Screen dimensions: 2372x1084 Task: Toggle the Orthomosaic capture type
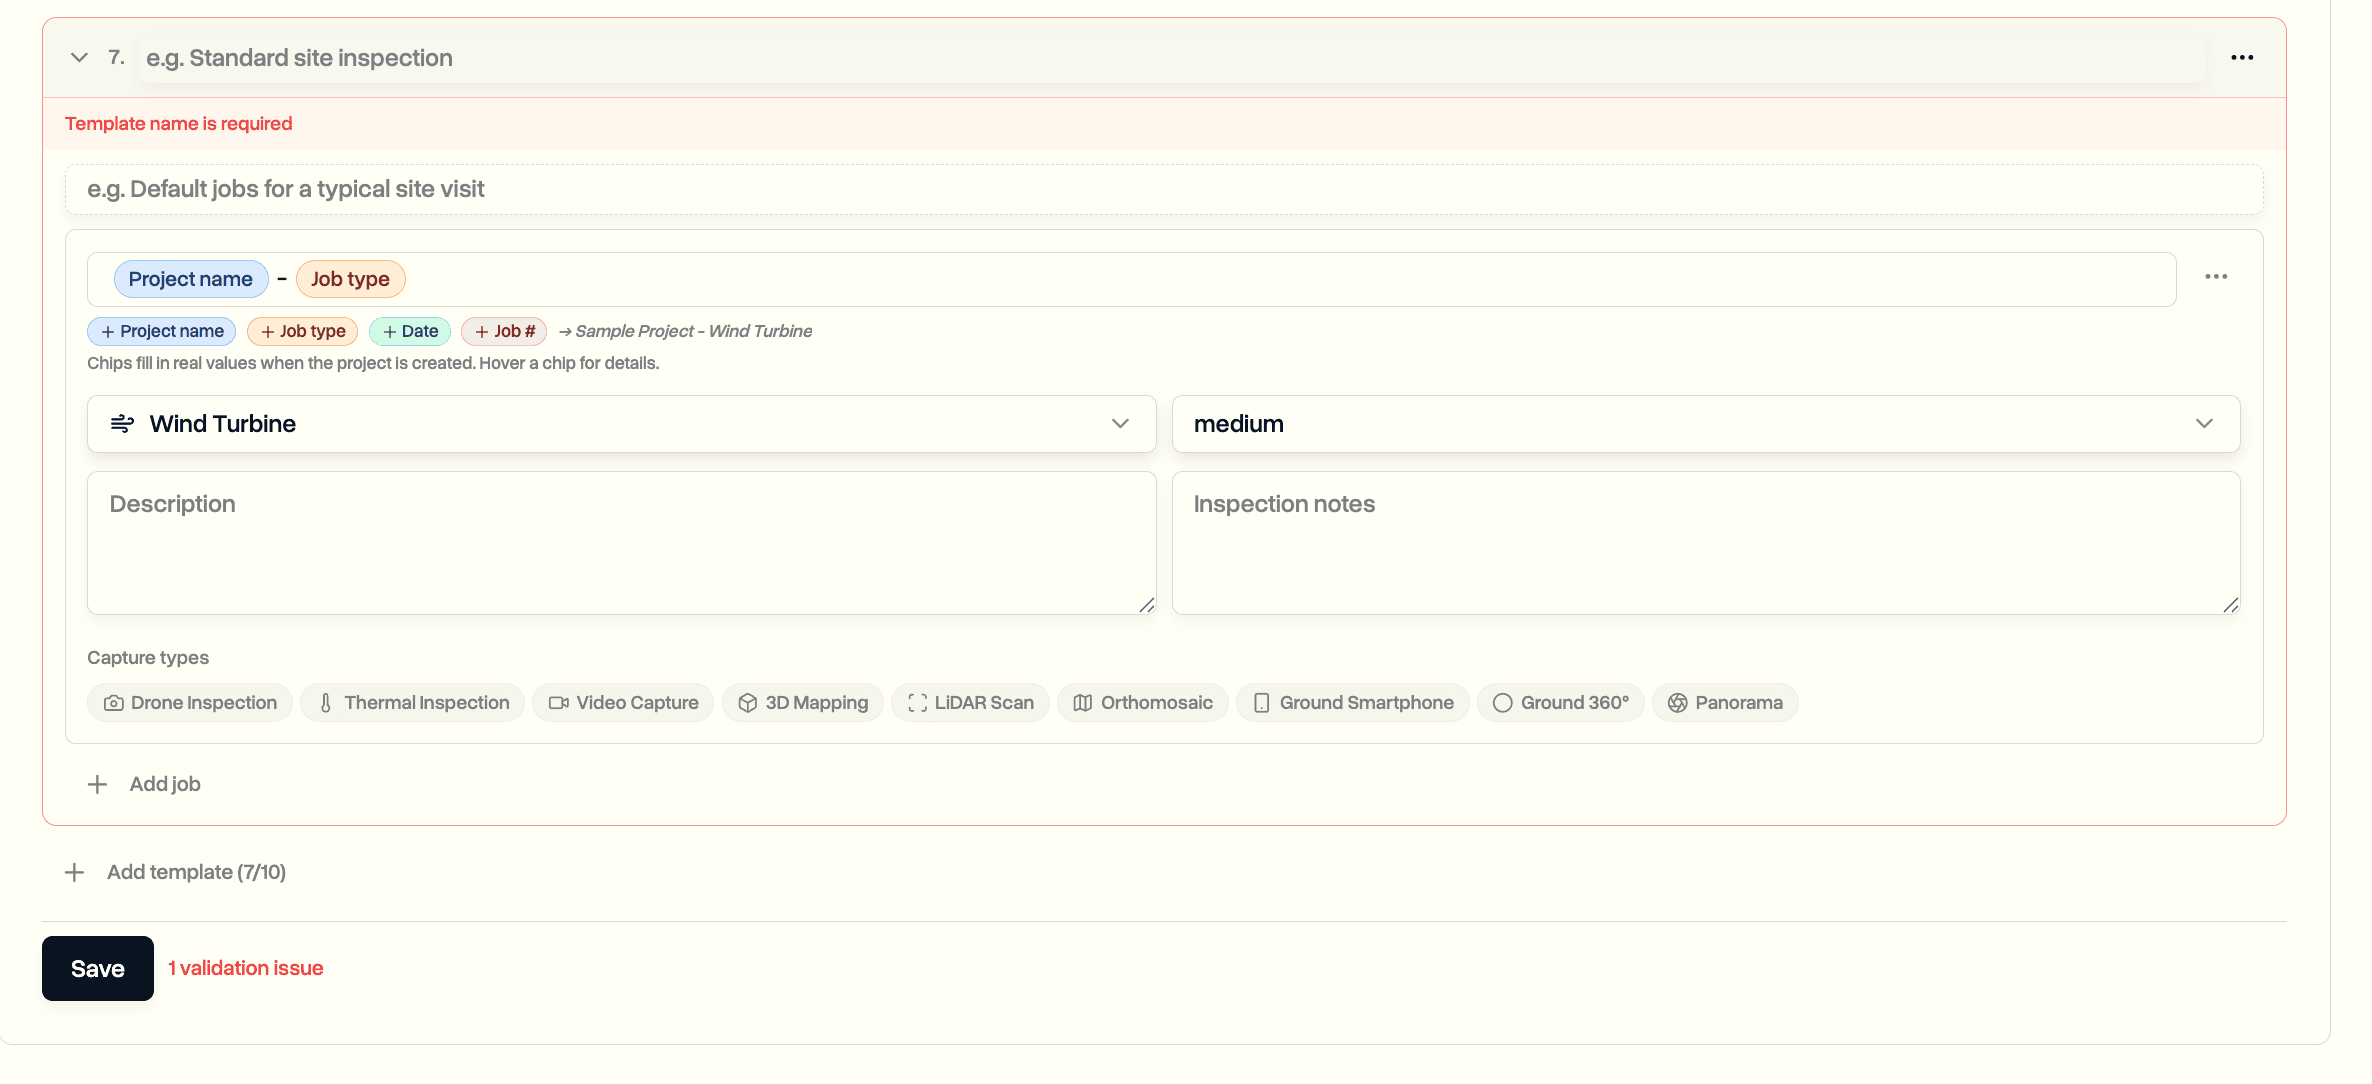pos(1143,703)
